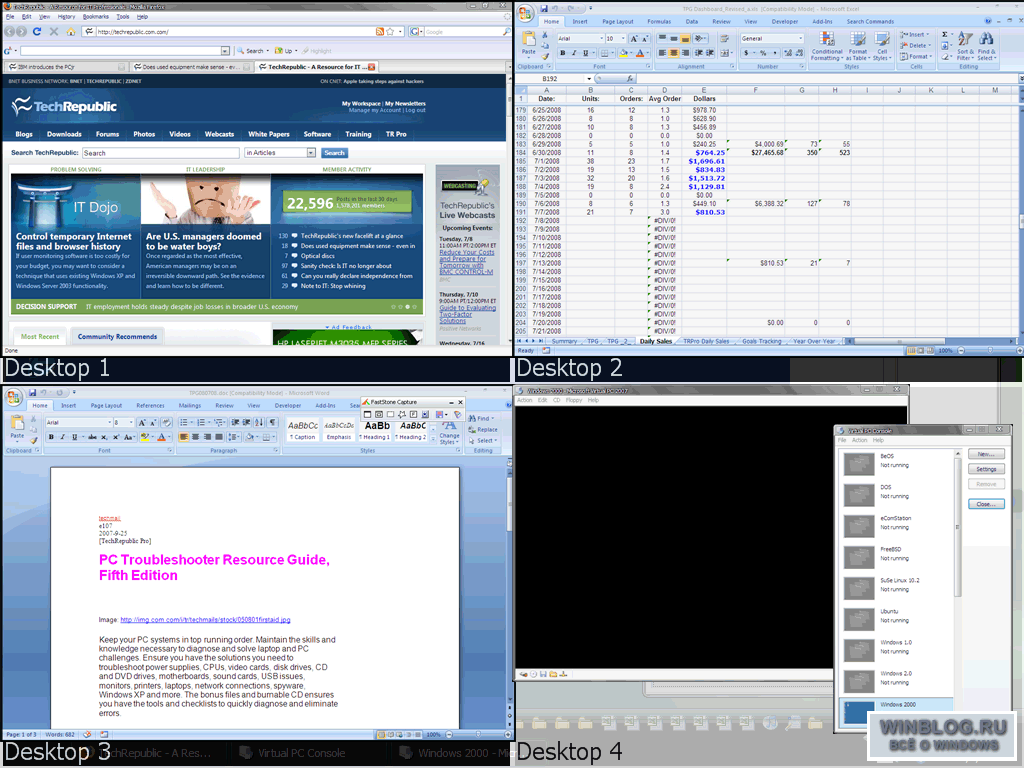Apply accounting dollar format in Excel
This screenshot has width=1024, height=768.
point(747,53)
